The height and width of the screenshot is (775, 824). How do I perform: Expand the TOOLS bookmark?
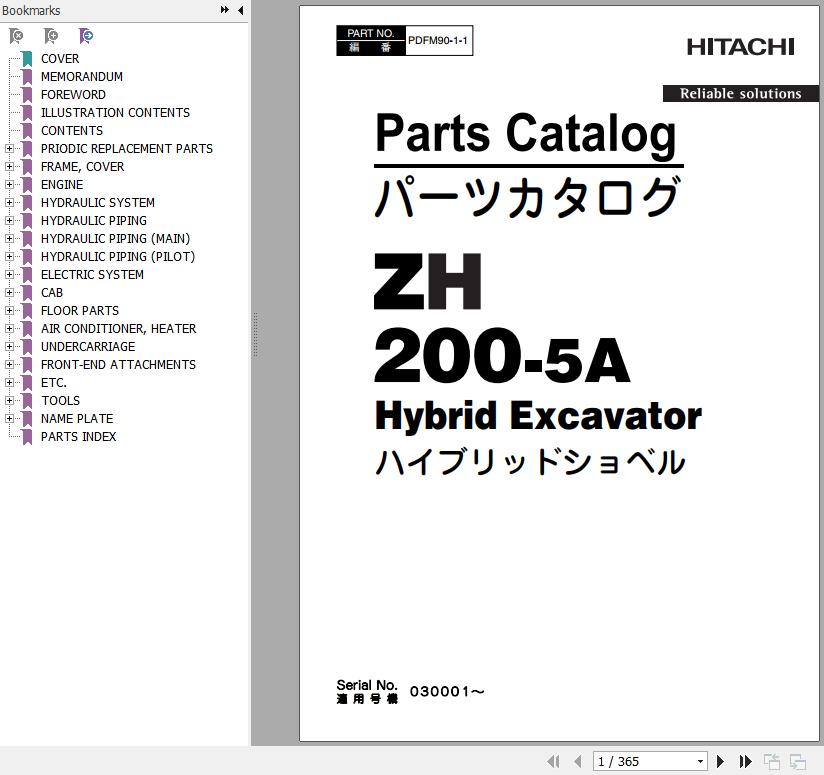(x=9, y=400)
